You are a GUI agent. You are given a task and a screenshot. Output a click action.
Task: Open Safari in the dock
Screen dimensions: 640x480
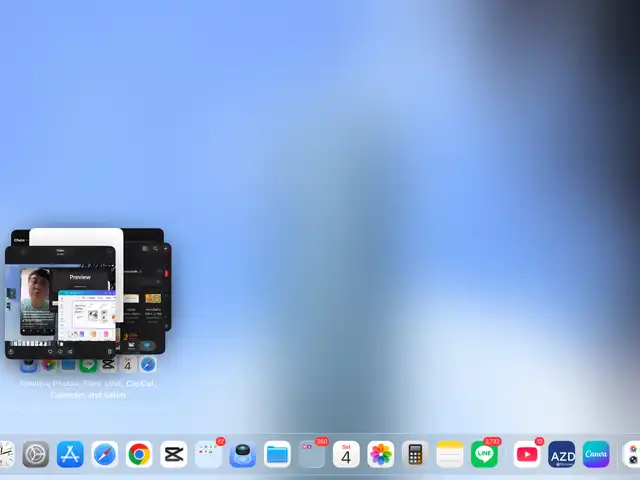click(x=105, y=455)
